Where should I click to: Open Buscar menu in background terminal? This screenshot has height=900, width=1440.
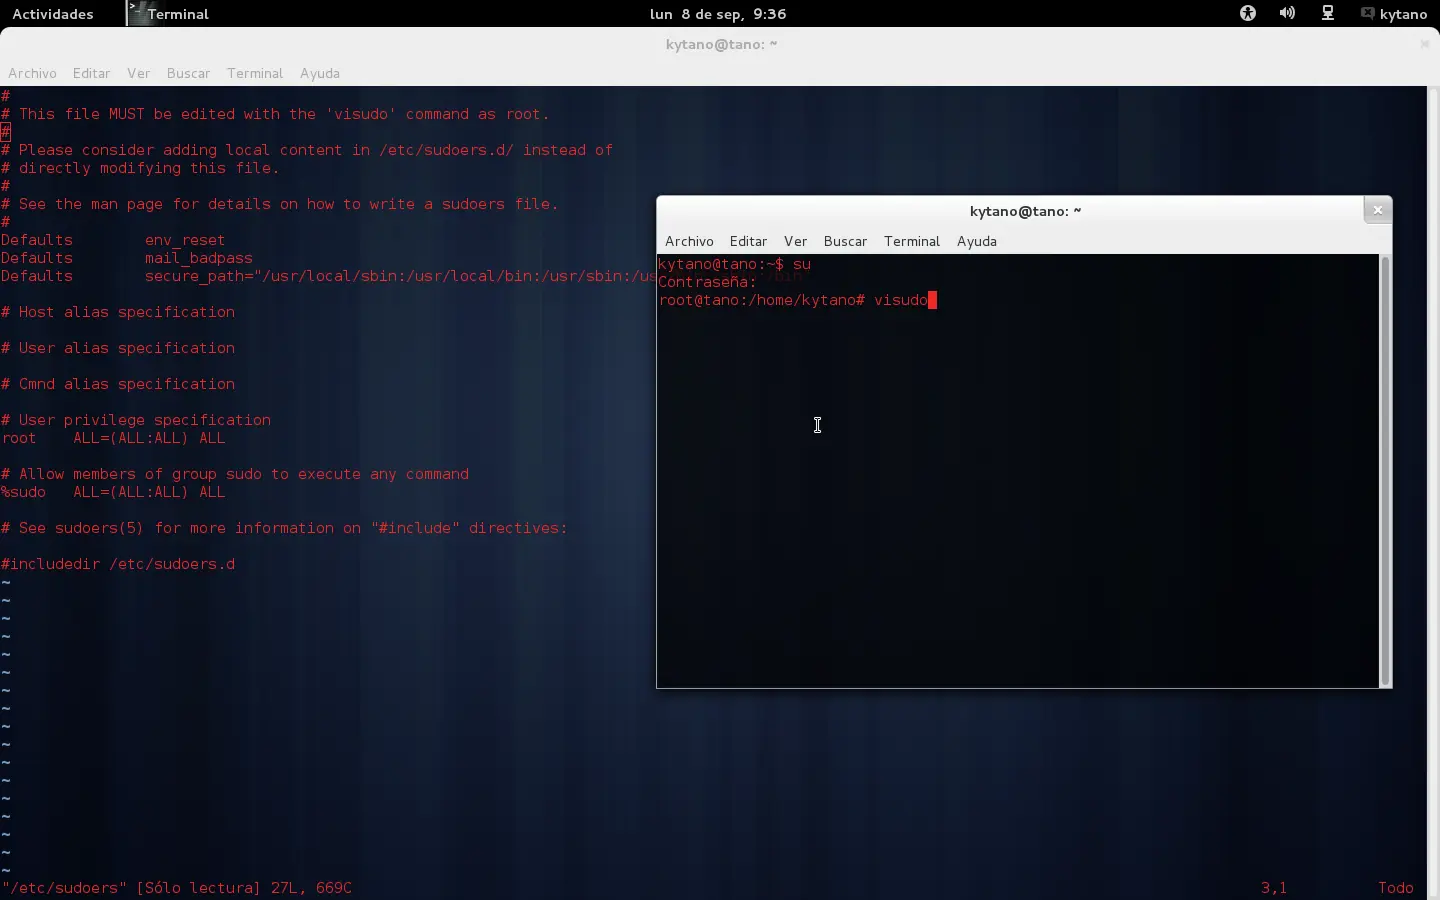coord(188,73)
